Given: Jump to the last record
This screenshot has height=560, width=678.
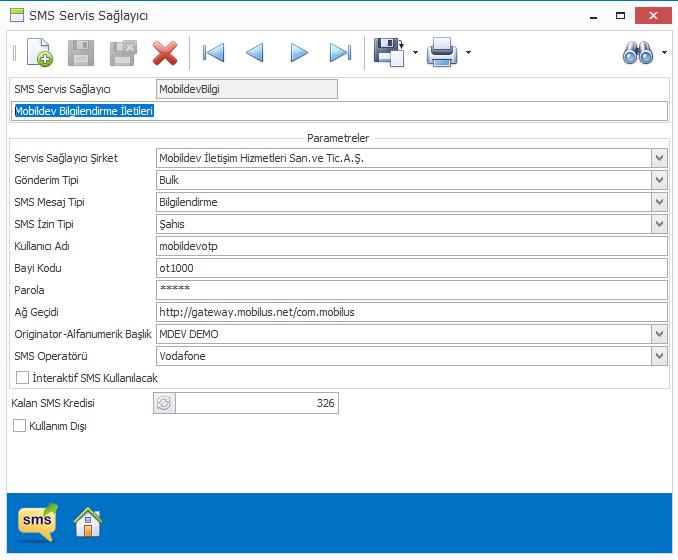Looking at the screenshot, I should click(x=340, y=53).
